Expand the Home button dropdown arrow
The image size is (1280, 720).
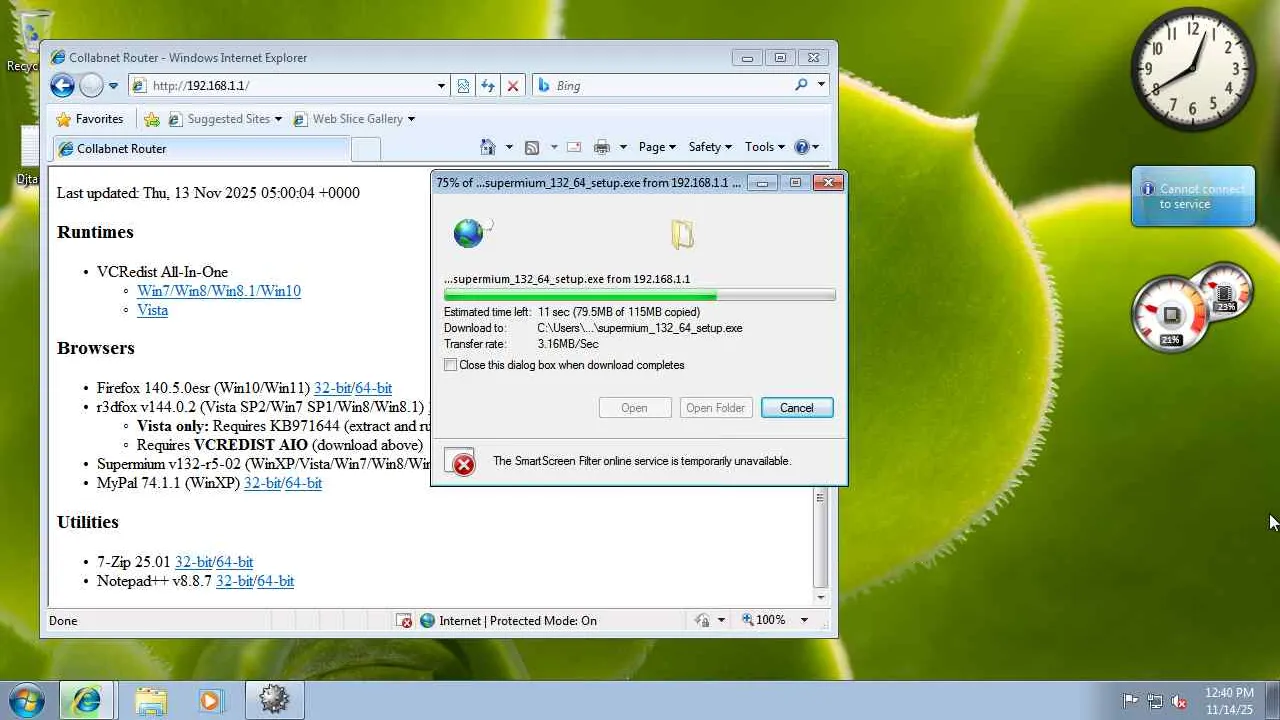tap(508, 147)
